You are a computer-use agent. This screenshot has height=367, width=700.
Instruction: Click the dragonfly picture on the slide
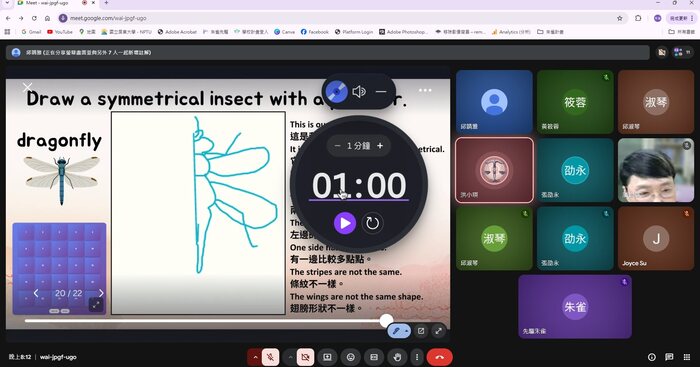[62, 180]
